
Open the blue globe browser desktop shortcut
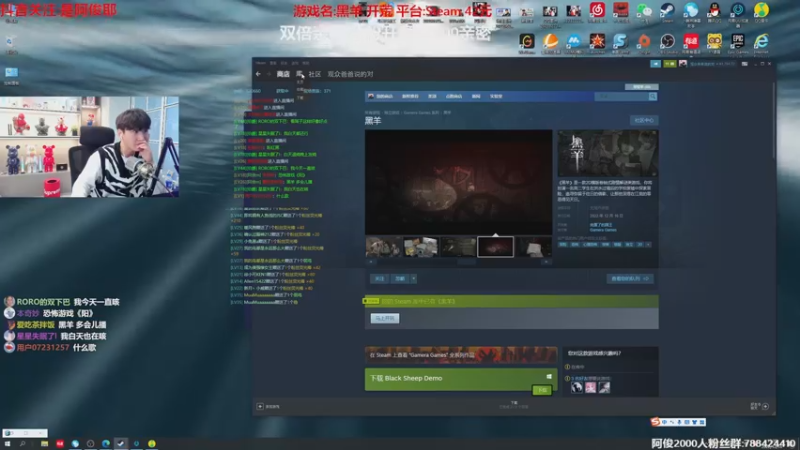691,10
